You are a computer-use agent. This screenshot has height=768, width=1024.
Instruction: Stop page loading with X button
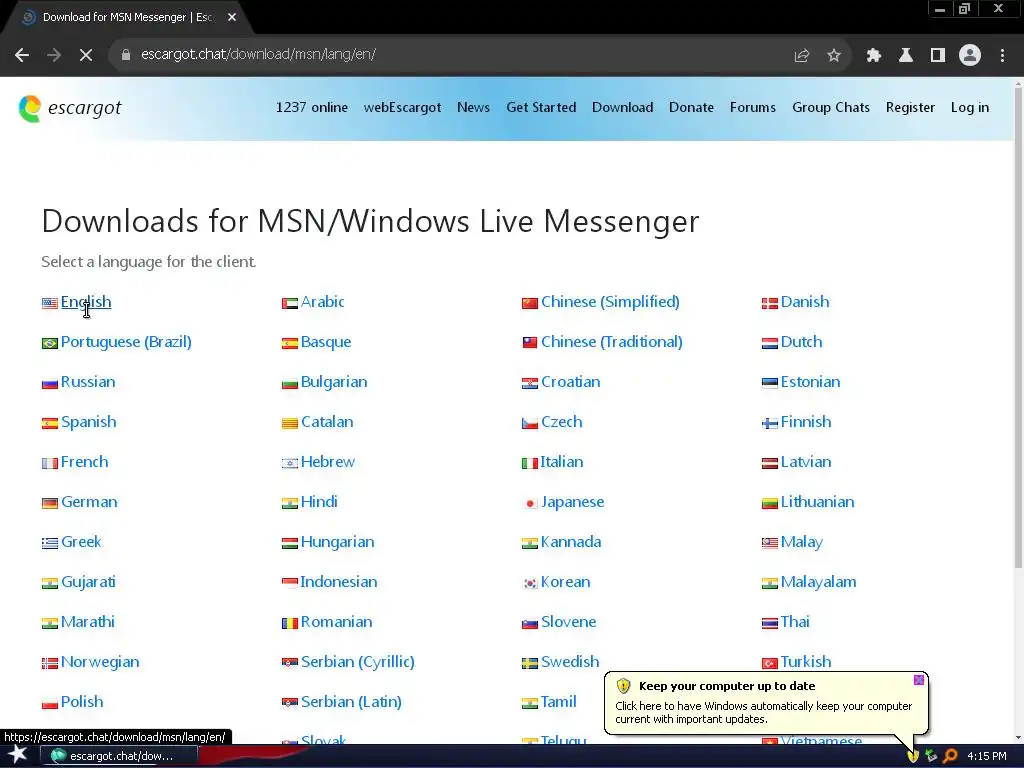tap(86, 55)
